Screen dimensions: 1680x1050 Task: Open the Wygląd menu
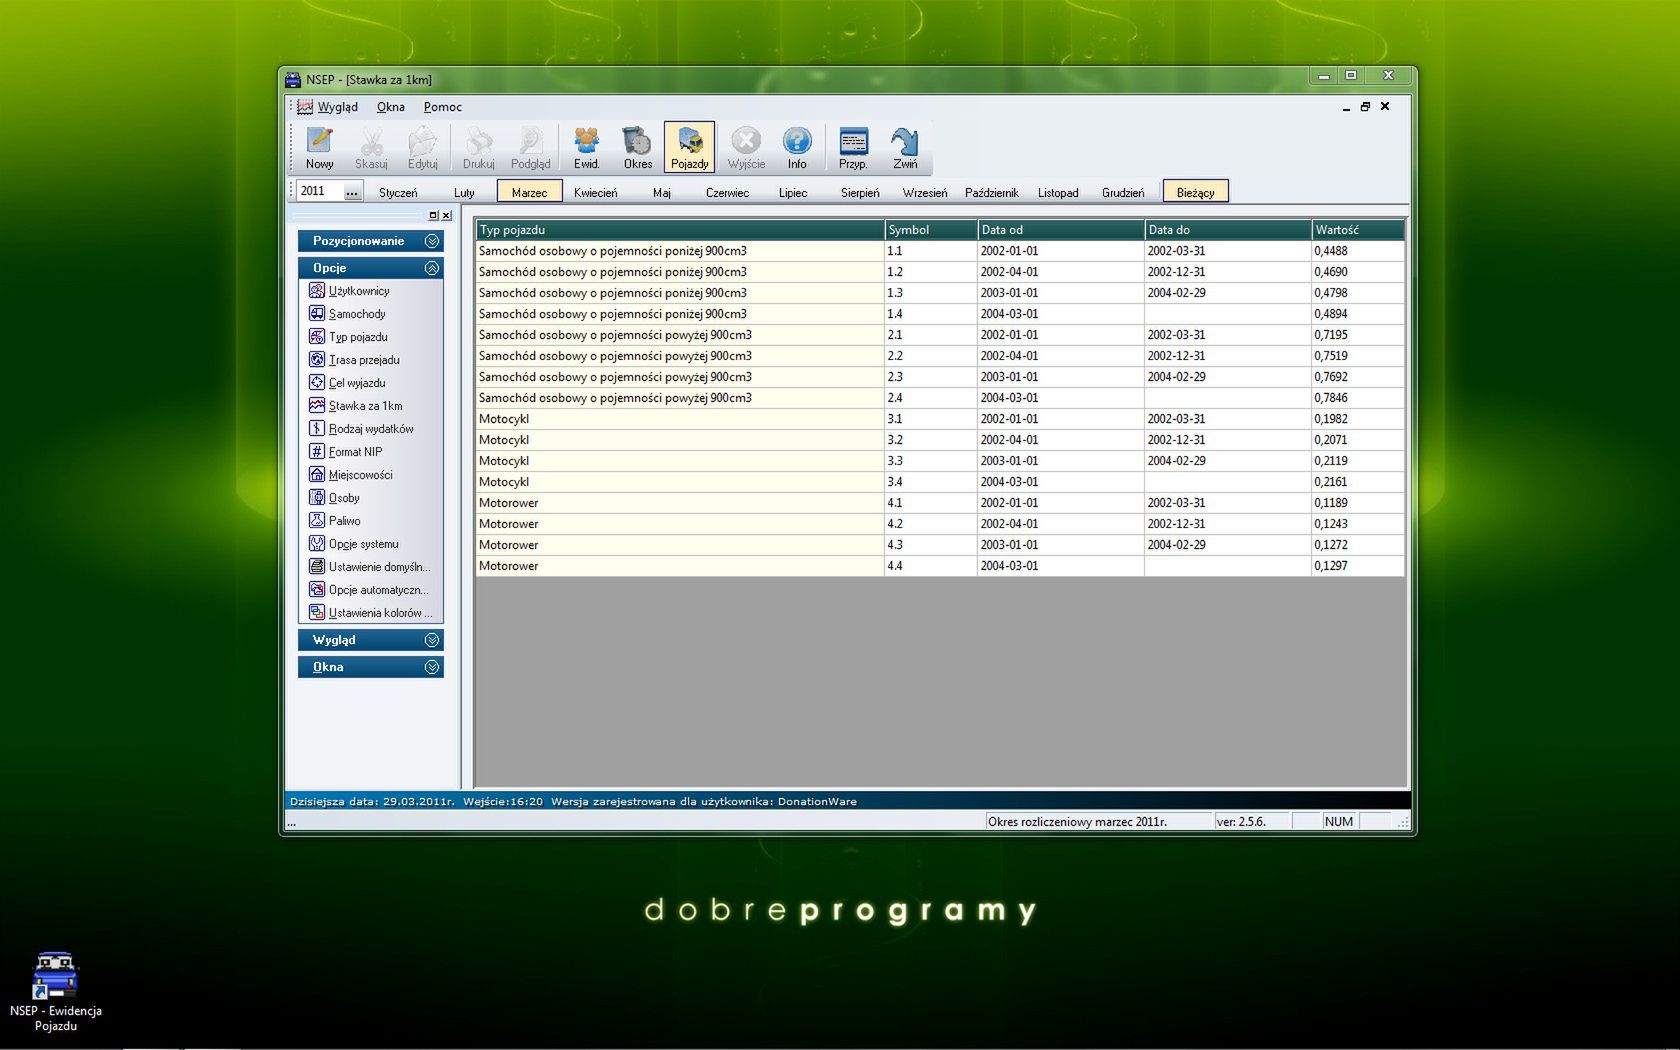tap(337, 107)
